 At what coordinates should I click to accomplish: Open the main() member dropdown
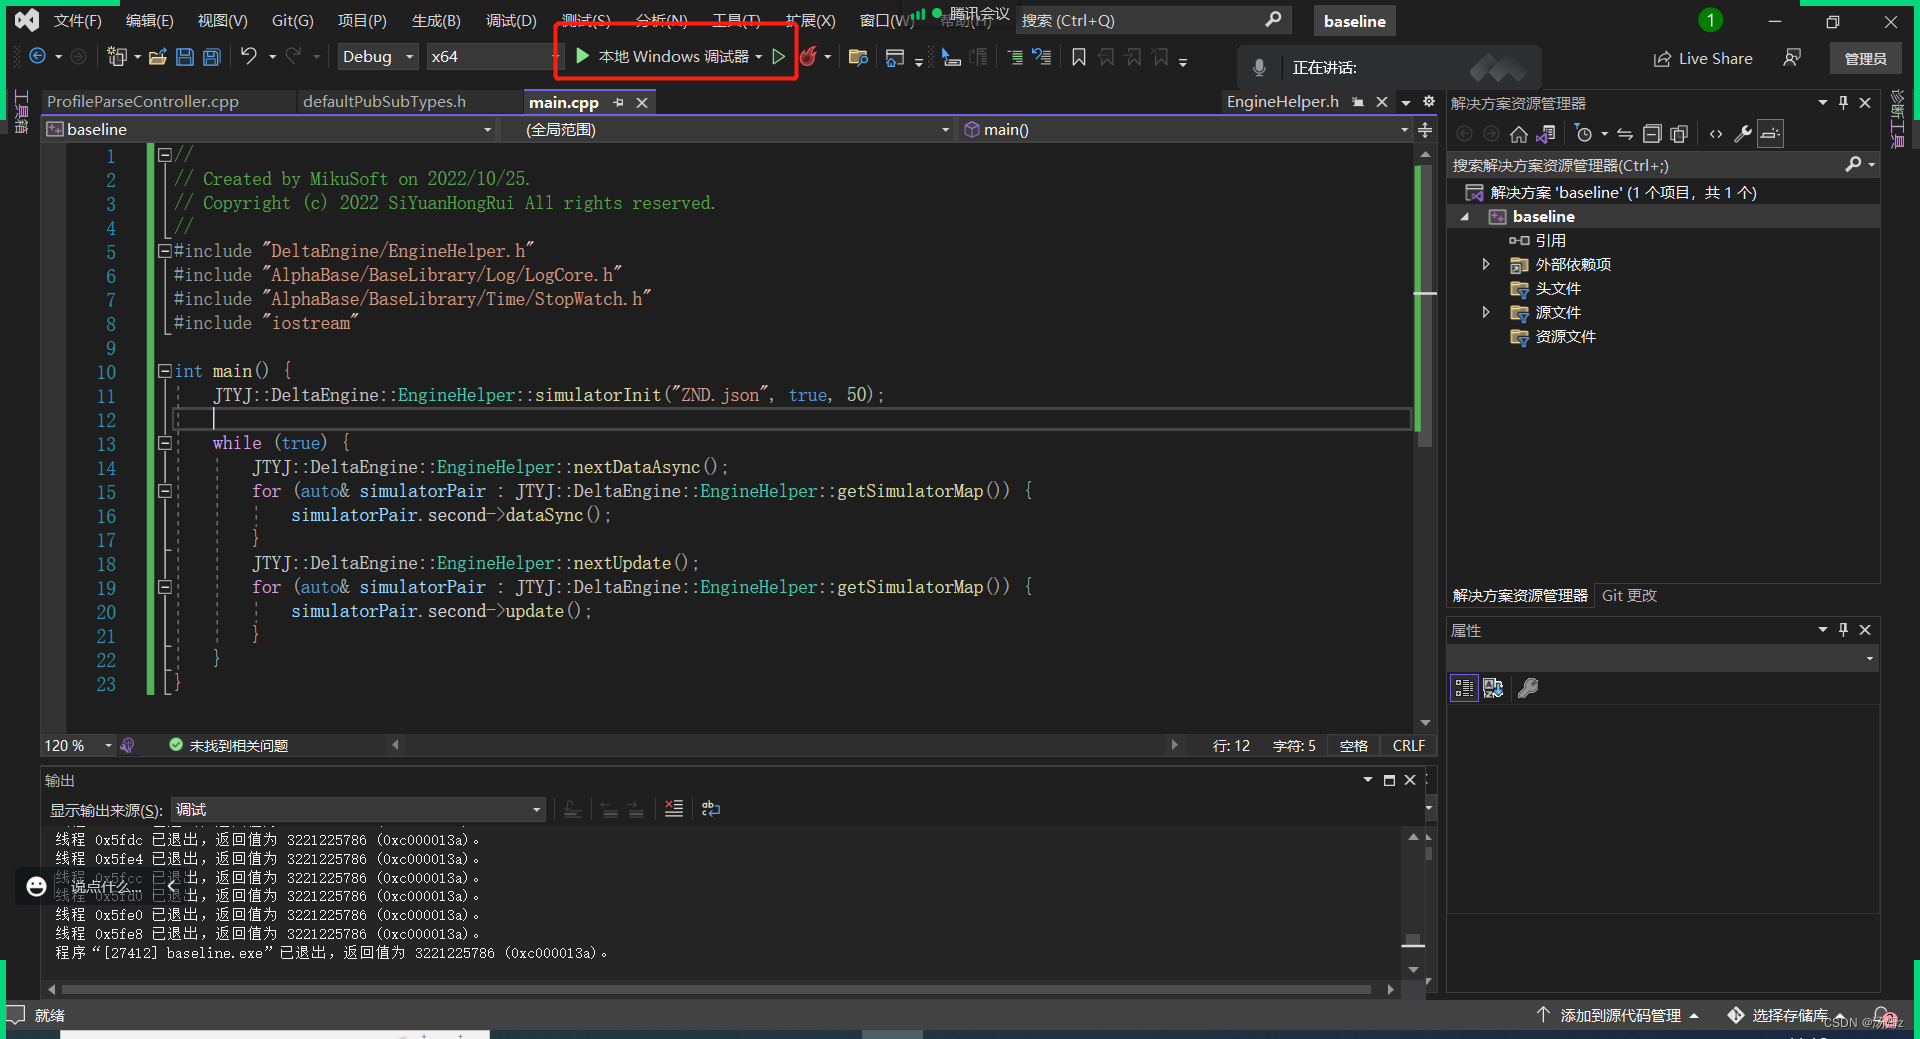coord(1185,129)
